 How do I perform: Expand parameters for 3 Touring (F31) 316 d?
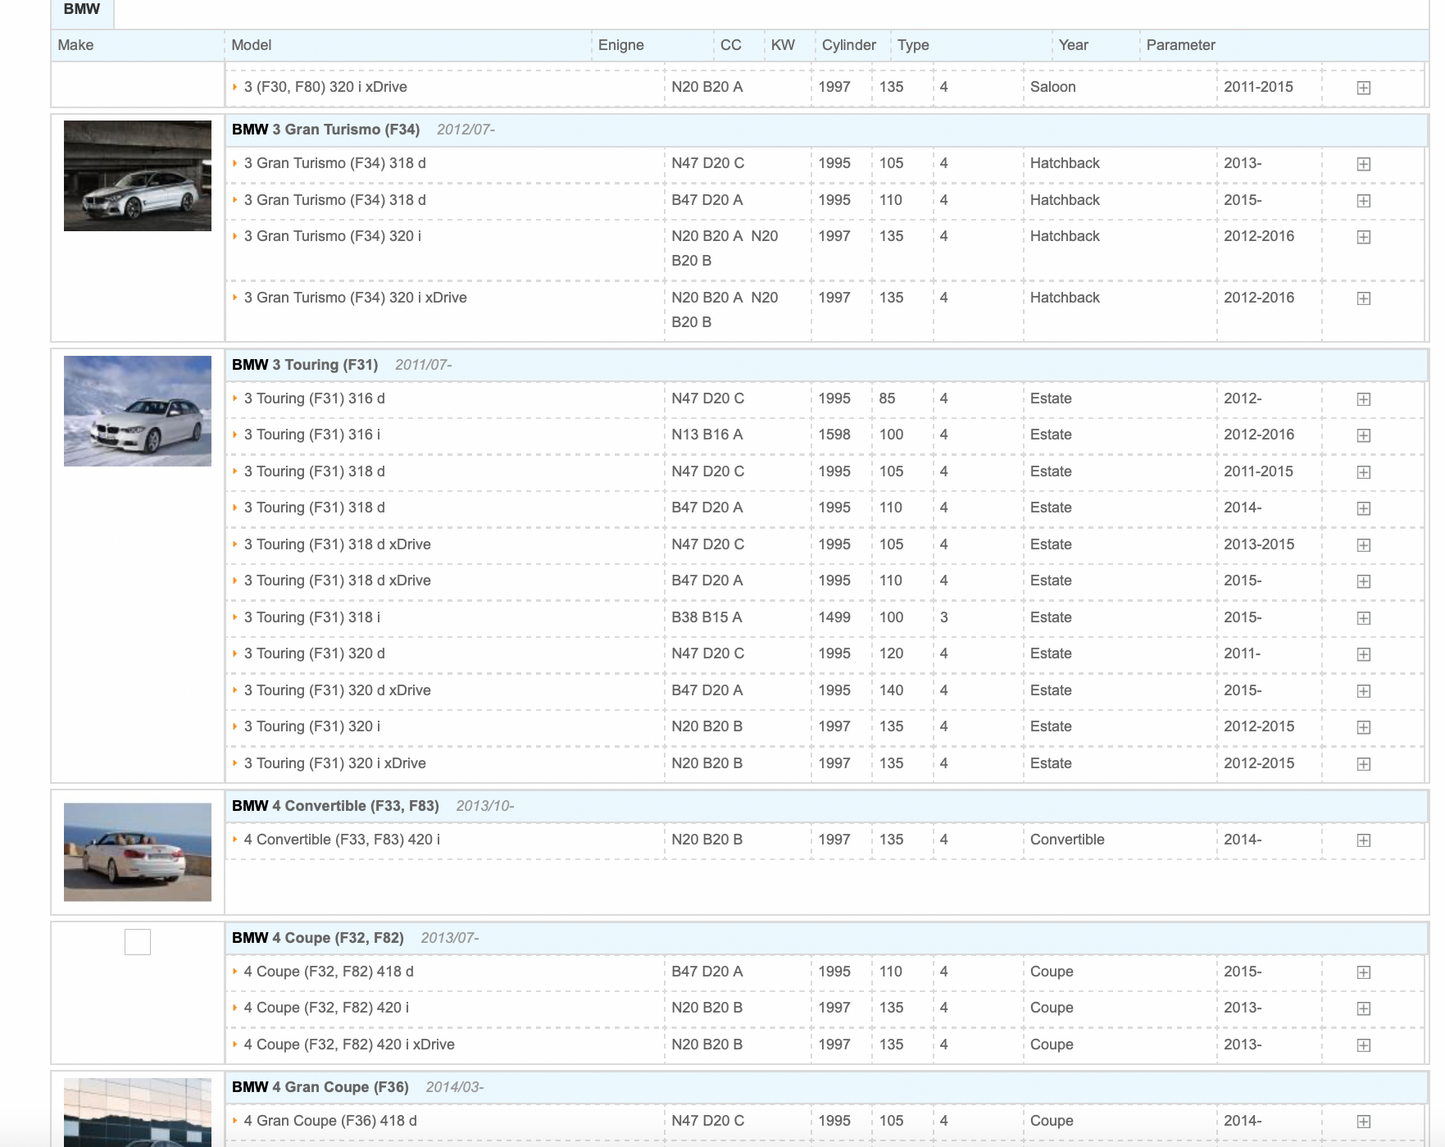coord(1363,399)
